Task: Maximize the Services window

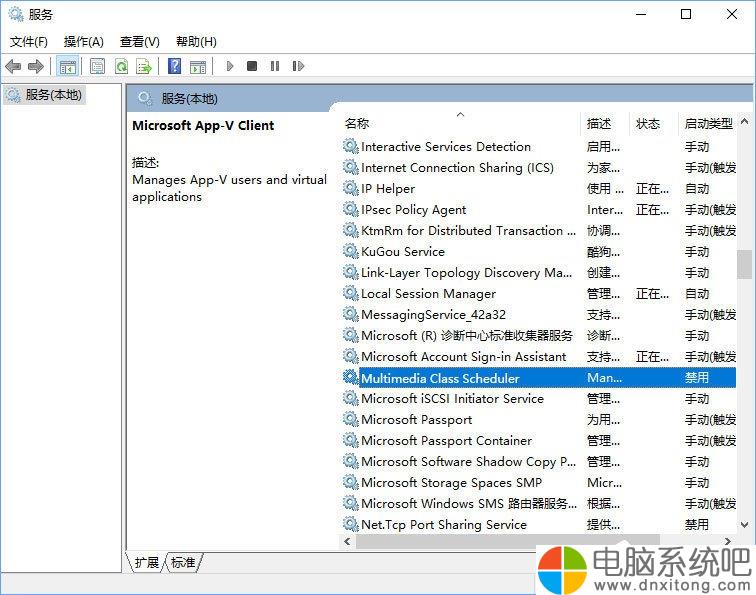Action: click(x=686, y=14)
